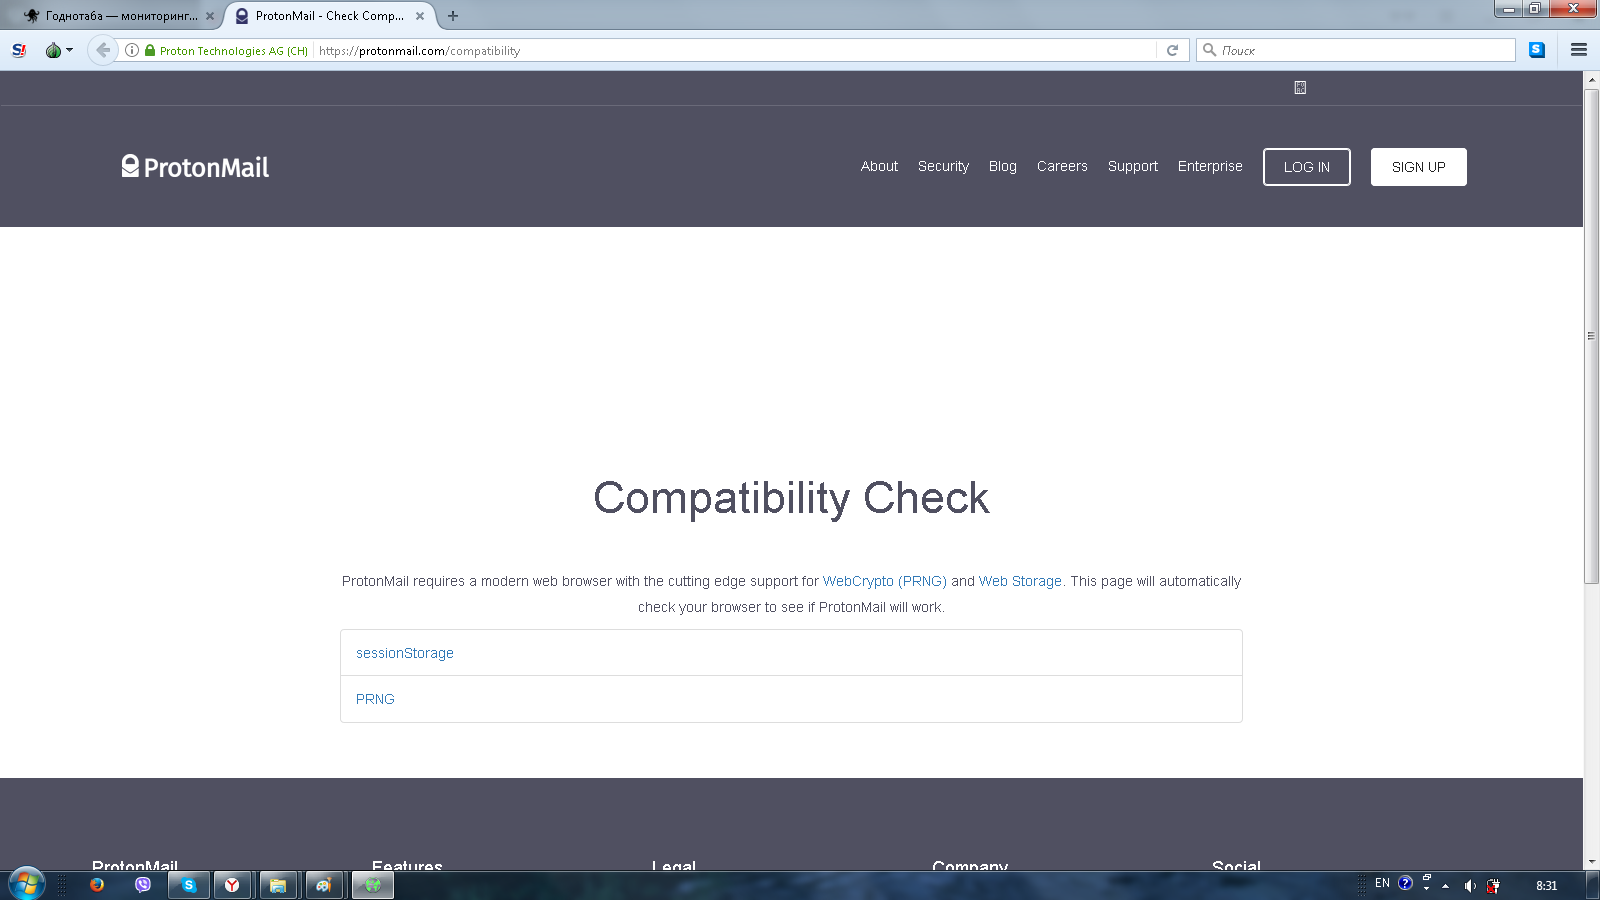Show hidden tray icons arrow
Screen dimensions: 1600x900
tap(1445, 886)
